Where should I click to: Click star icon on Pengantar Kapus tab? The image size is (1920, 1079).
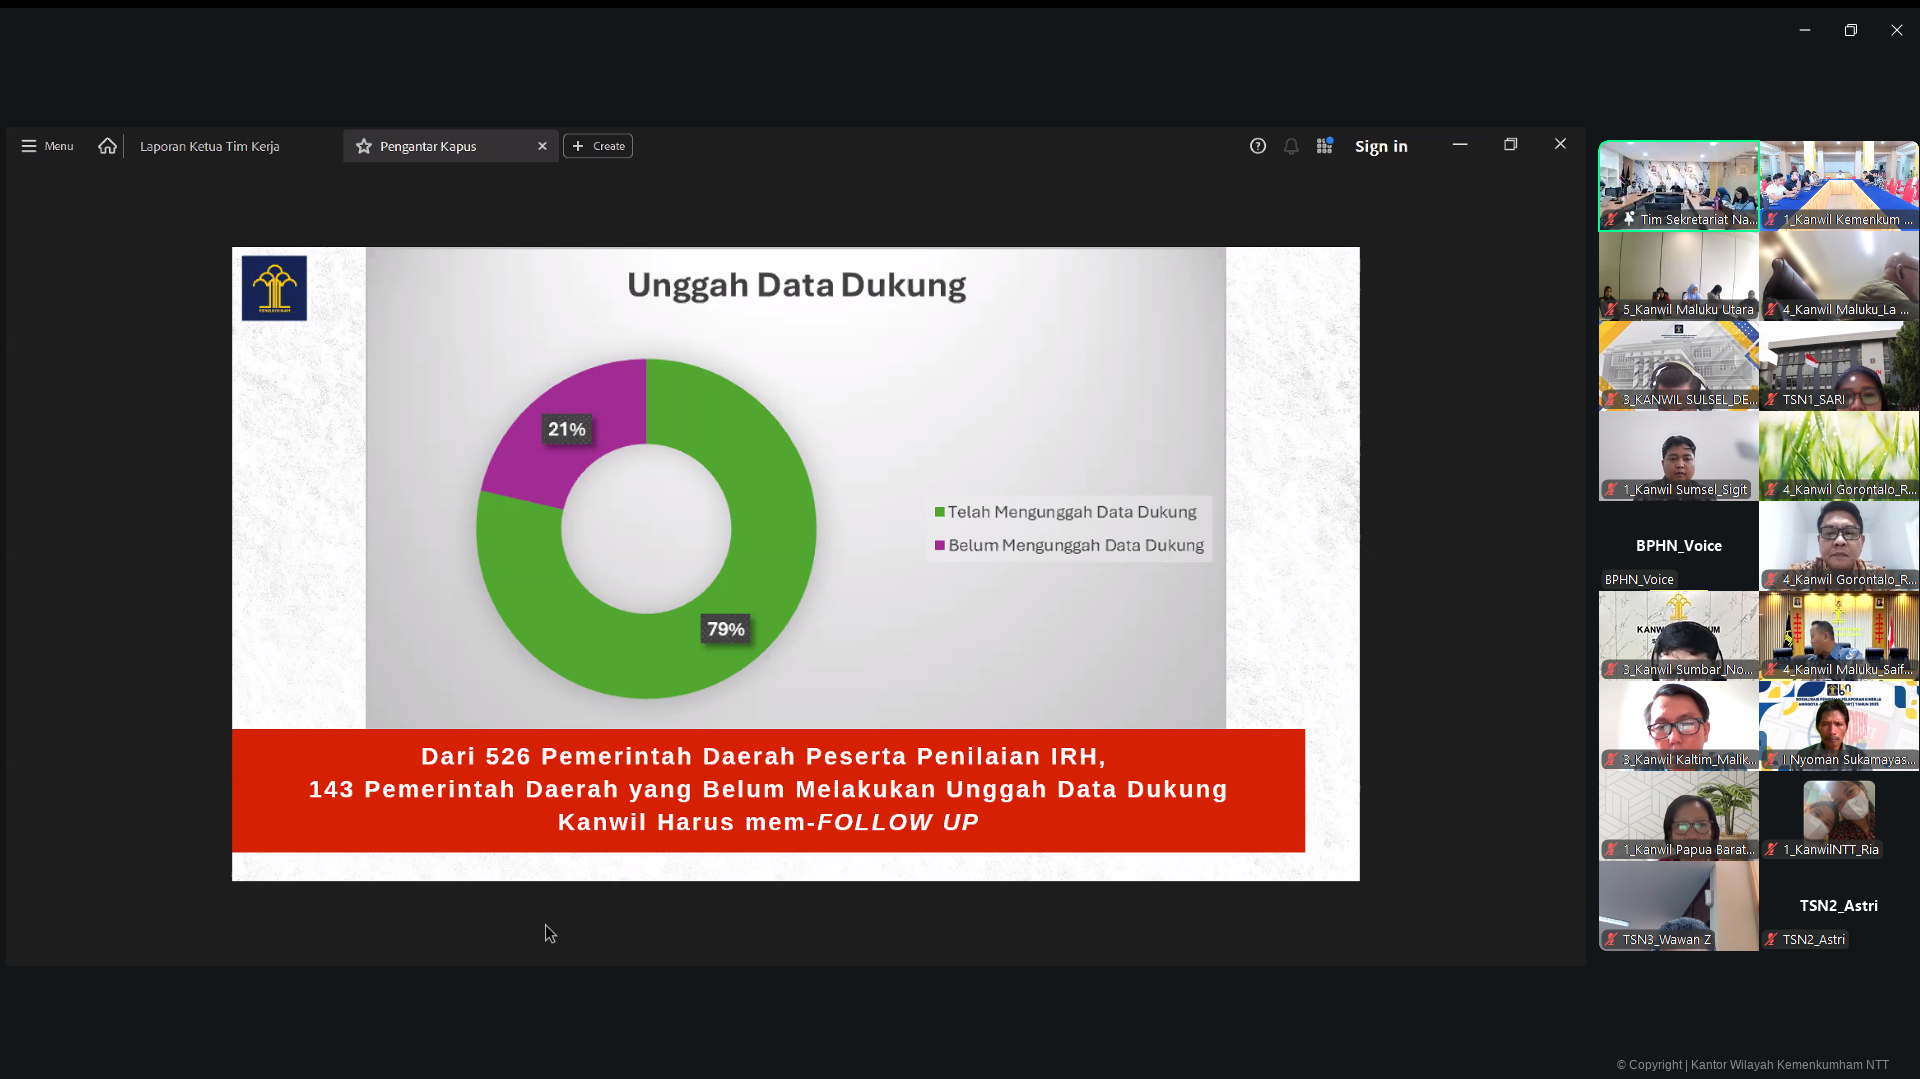pos(364,146)
